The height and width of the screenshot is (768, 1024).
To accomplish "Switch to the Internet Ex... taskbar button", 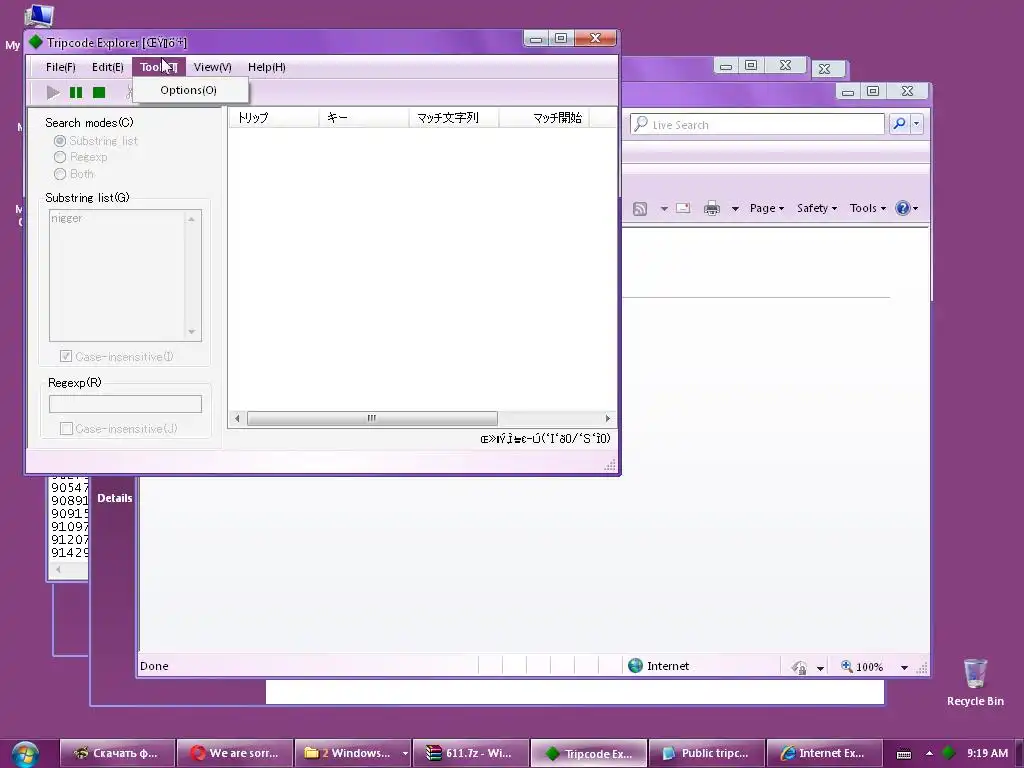I will tap(824, 753).
